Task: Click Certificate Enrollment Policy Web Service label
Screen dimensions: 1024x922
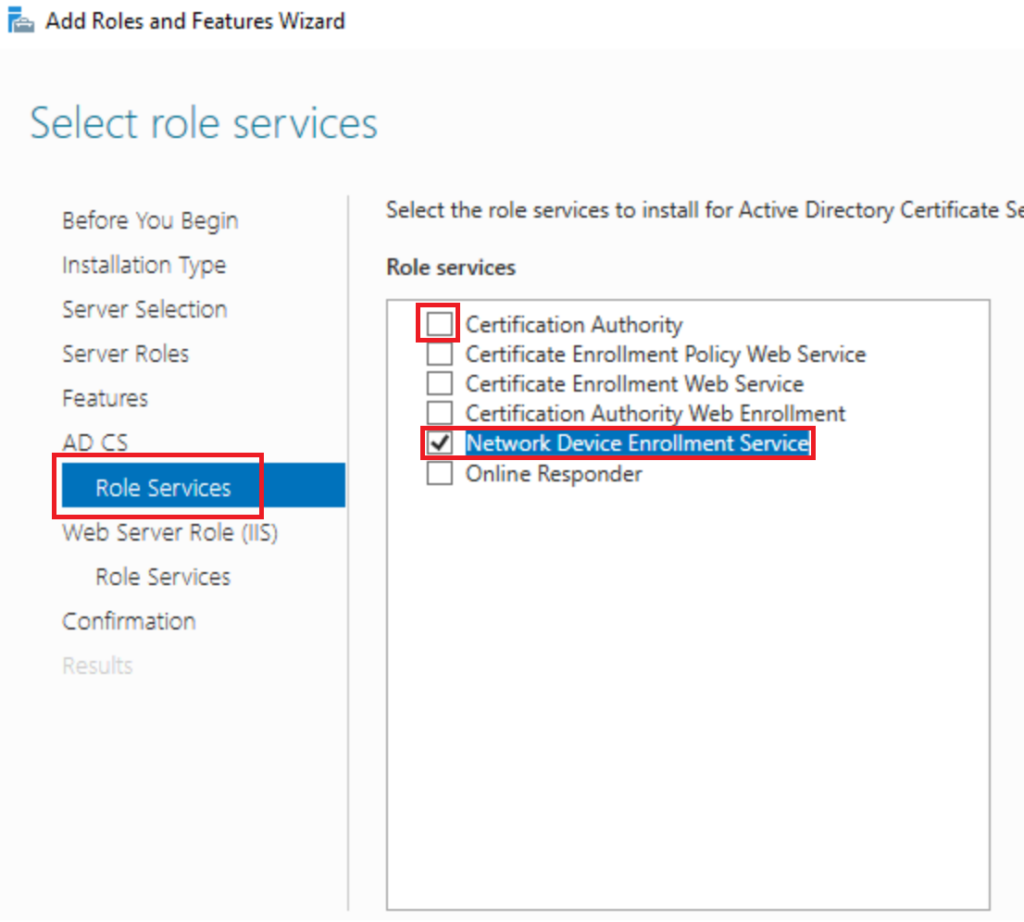Action: coord(665,355)
